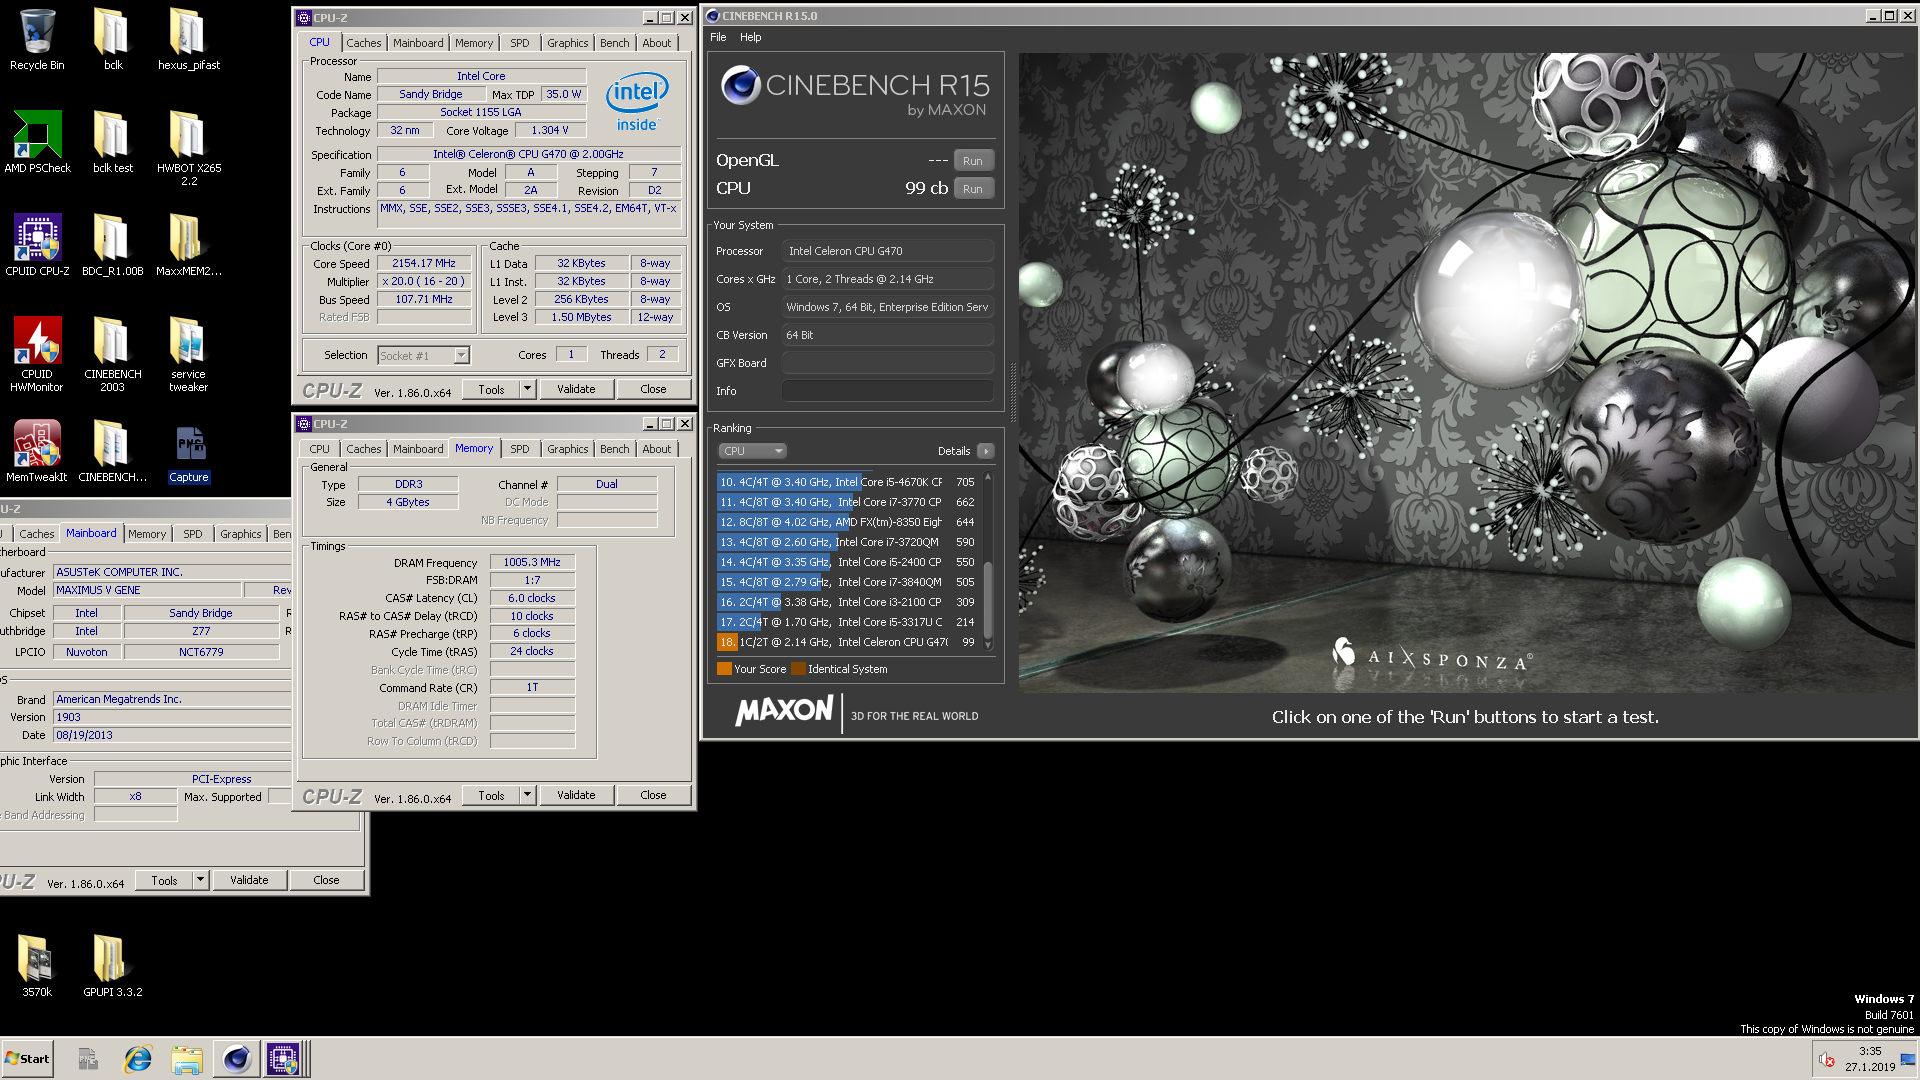Image resolution: width=1920 pixels, height=1080 pixels.
Task: Open the bclk test folder
Action: pos(112,142)
